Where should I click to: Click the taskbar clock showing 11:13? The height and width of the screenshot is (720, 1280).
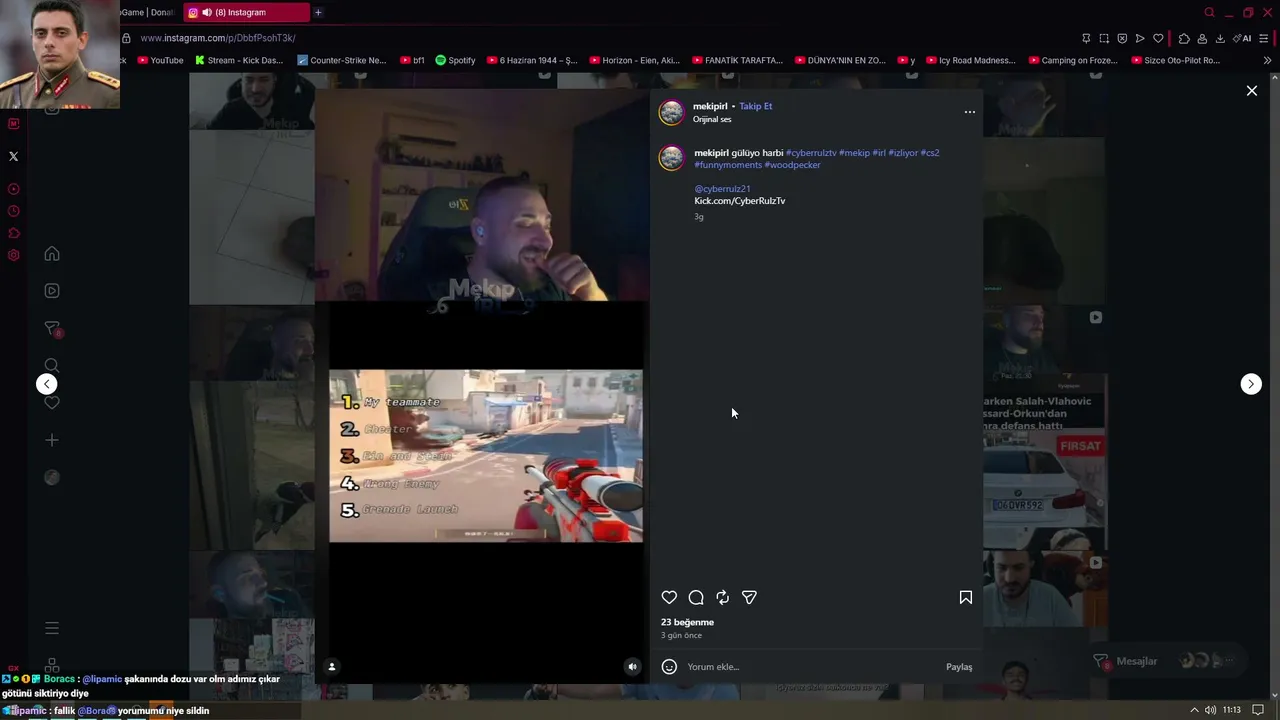(1232, 710)
